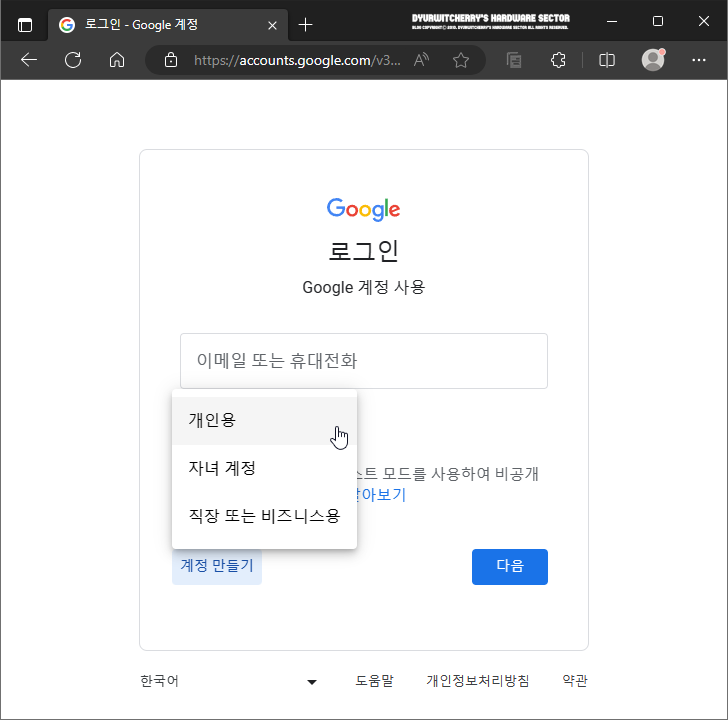The height and width of the screenshot is (720, 728).
Task: Open the Settings and more menu
Action: coord(699,60)
